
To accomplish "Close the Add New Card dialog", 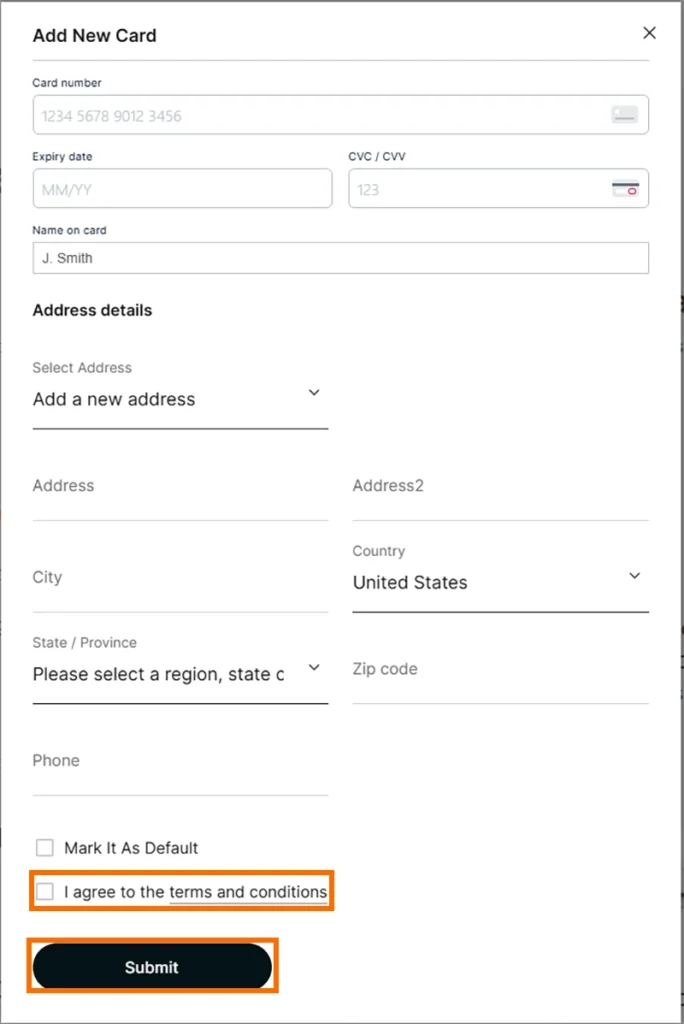I will click(649, 33).
